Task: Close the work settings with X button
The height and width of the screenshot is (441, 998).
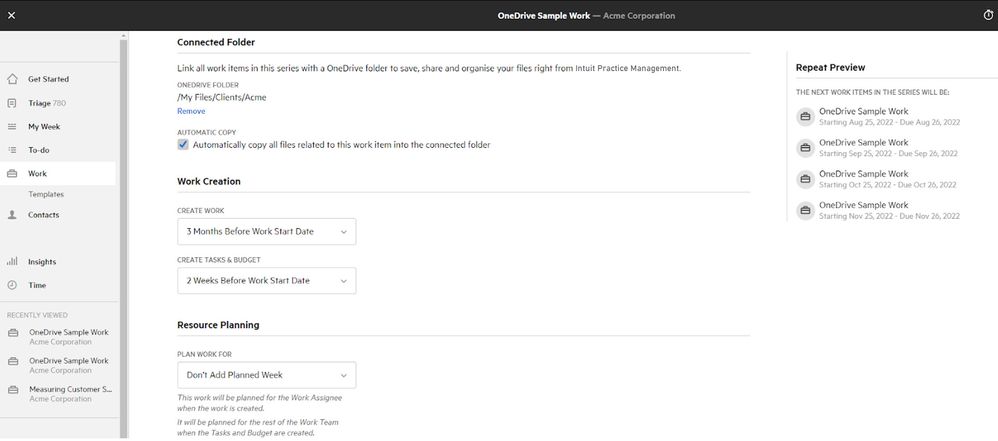Action: [12, 15]
